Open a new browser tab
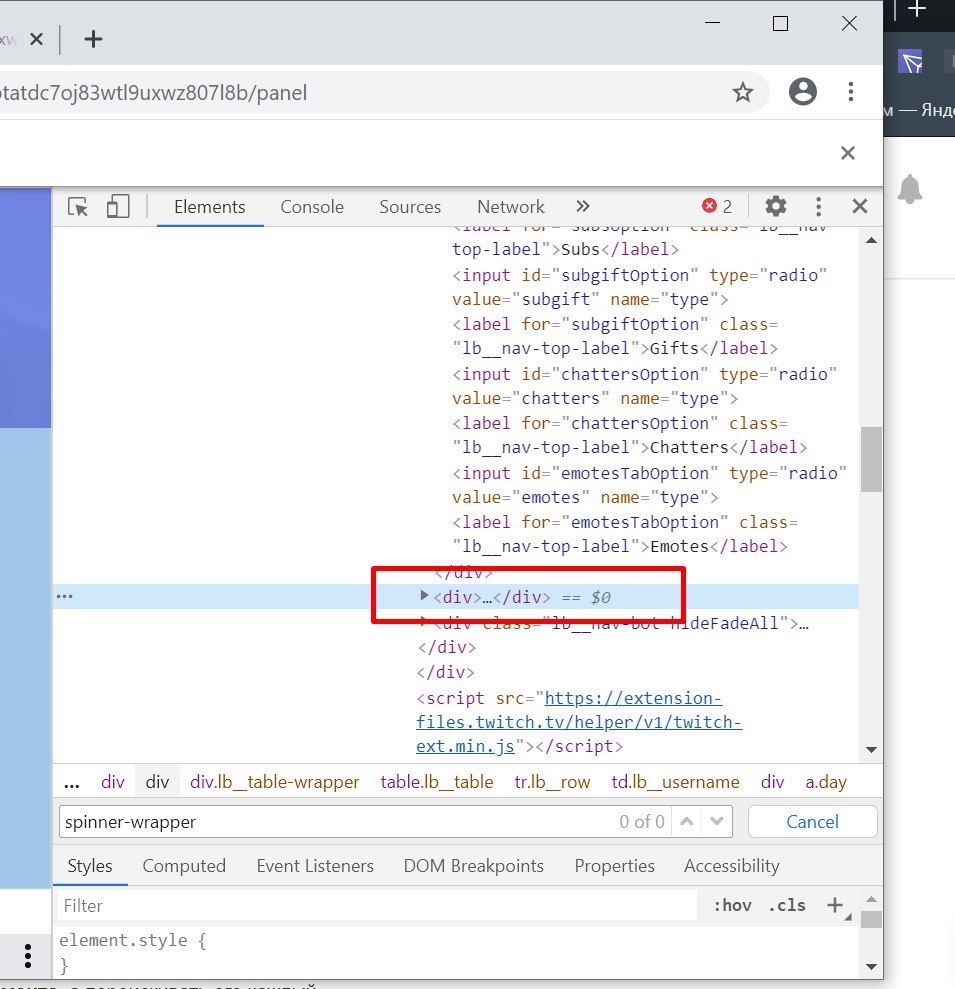This screenshot has height=989, width=955. [93, 39]
